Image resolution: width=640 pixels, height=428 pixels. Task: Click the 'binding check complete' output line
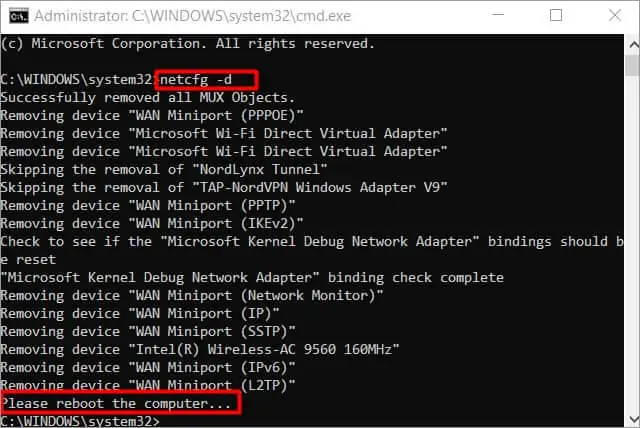[x=252, y=277]
